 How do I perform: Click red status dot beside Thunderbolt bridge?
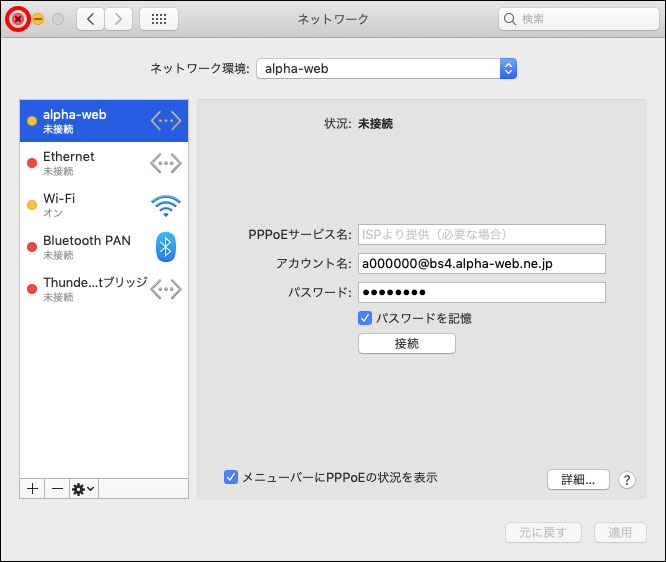(32, 289)
